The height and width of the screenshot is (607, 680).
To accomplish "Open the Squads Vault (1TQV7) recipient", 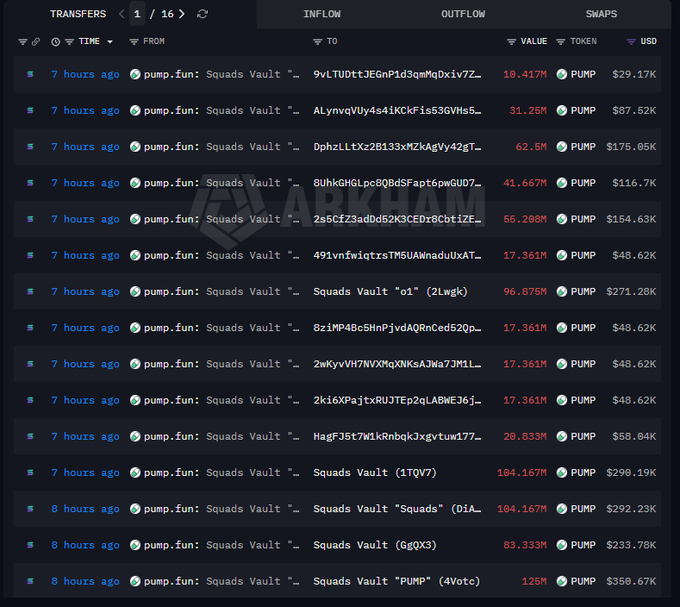I will [x=375, y=473].
